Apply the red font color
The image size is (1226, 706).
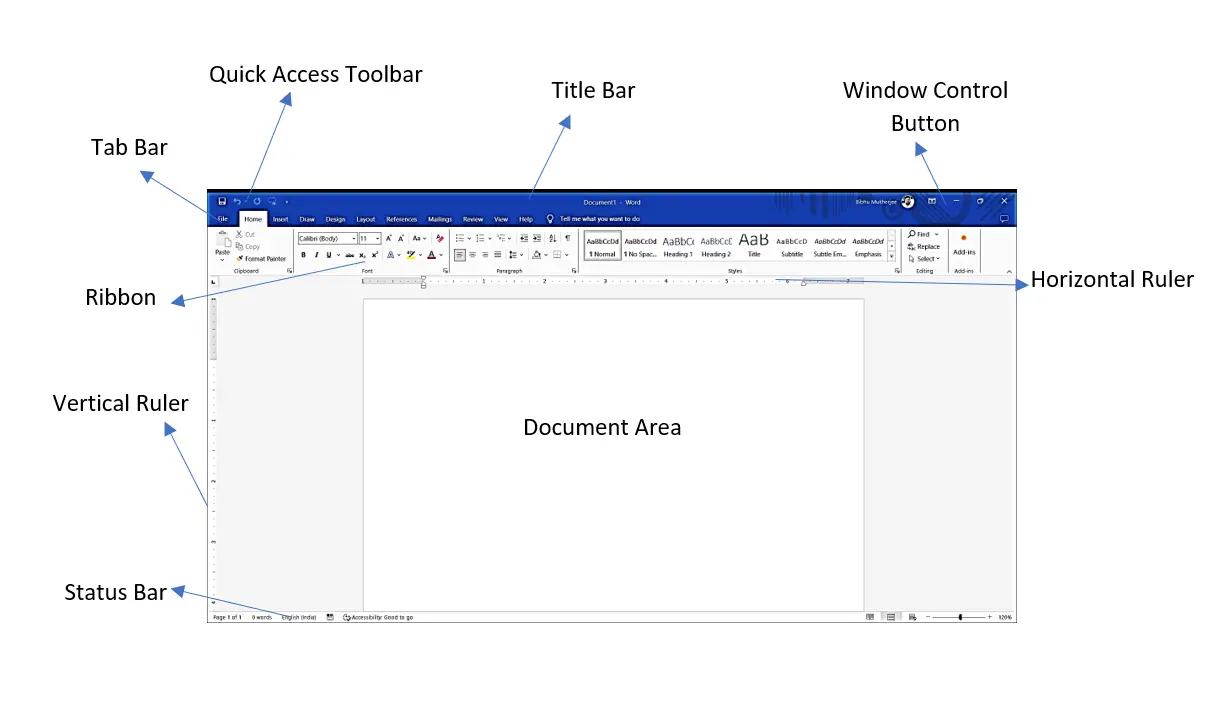[x=431, y=255]
